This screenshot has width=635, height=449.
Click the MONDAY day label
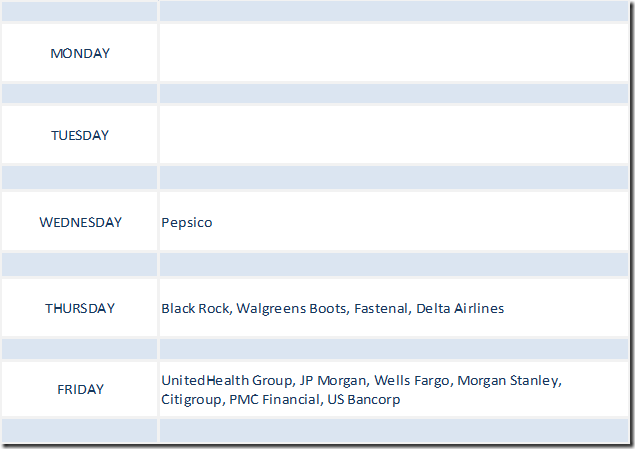[x=80, y=53]
